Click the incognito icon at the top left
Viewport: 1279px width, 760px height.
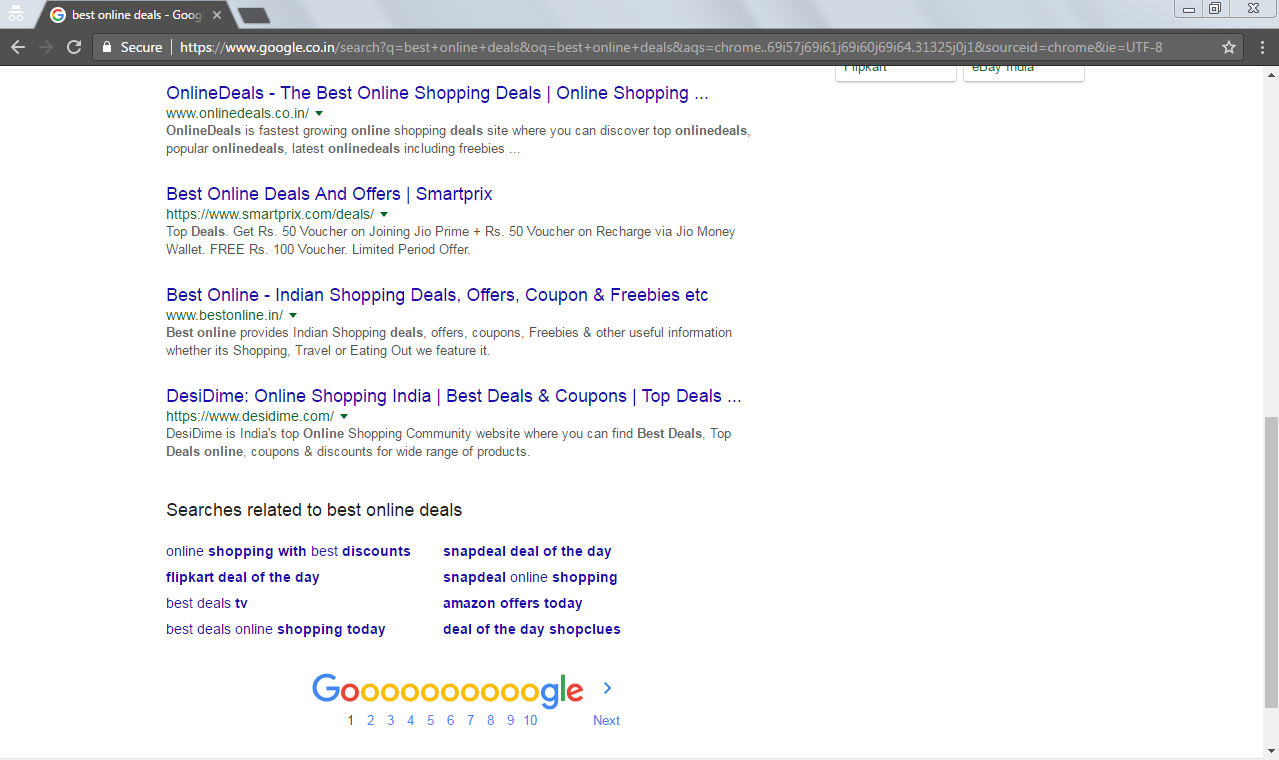(15, 15)
